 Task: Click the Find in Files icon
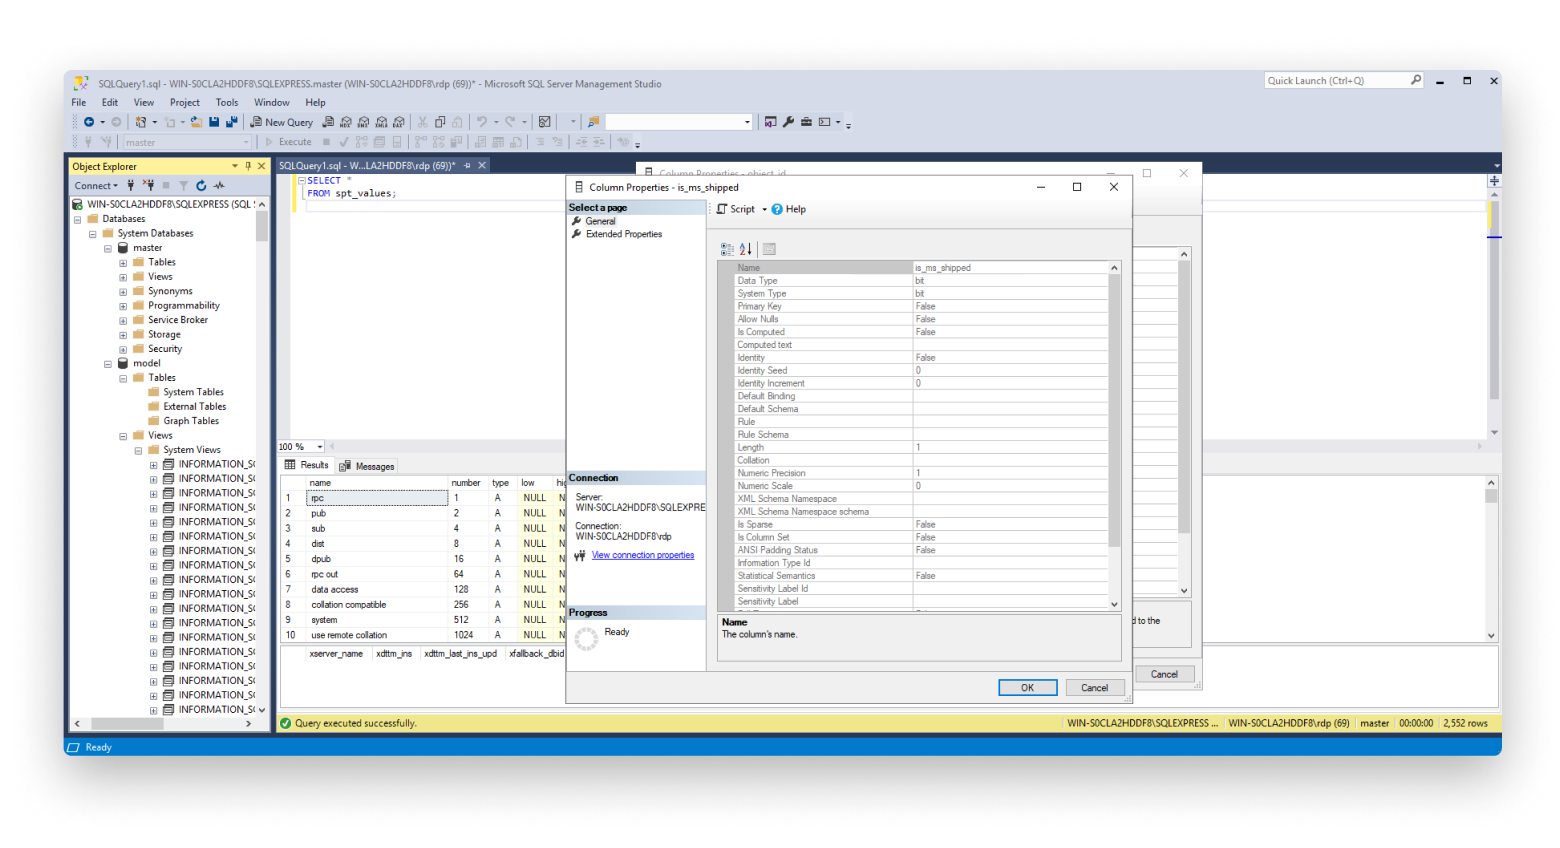pos(594,122)
